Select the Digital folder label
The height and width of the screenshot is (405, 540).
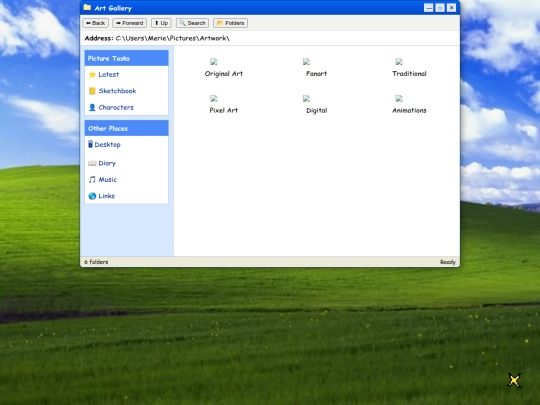(316, 111)
